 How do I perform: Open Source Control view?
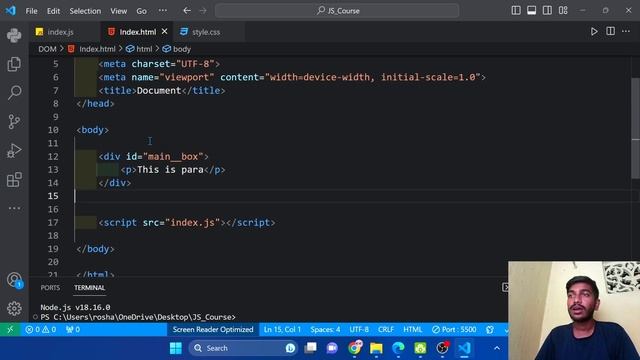click(14, 122)
